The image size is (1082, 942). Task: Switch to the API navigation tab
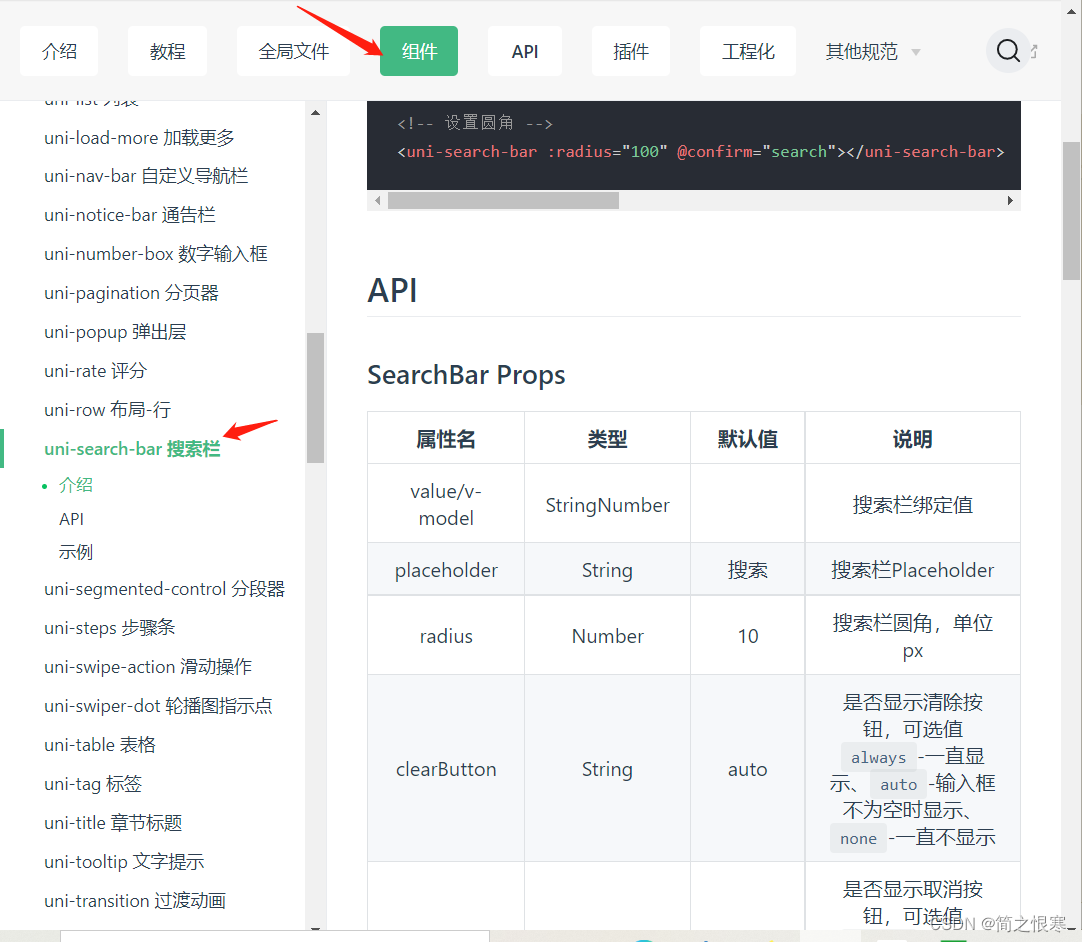tap(524, 50)
